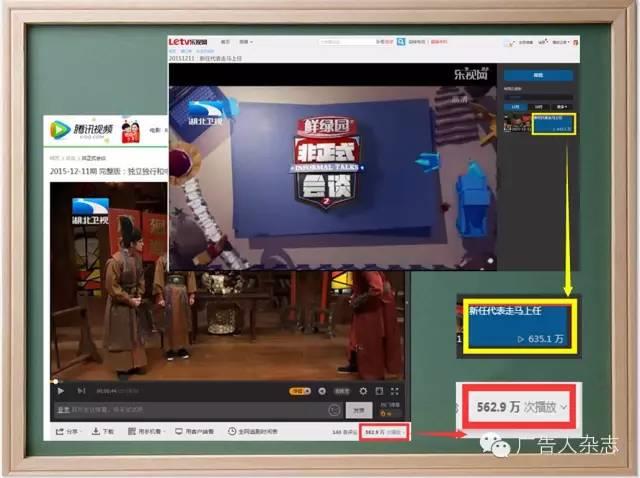
Task: Click the Tencent progress bar playhead
Action: tap(55, 382)
